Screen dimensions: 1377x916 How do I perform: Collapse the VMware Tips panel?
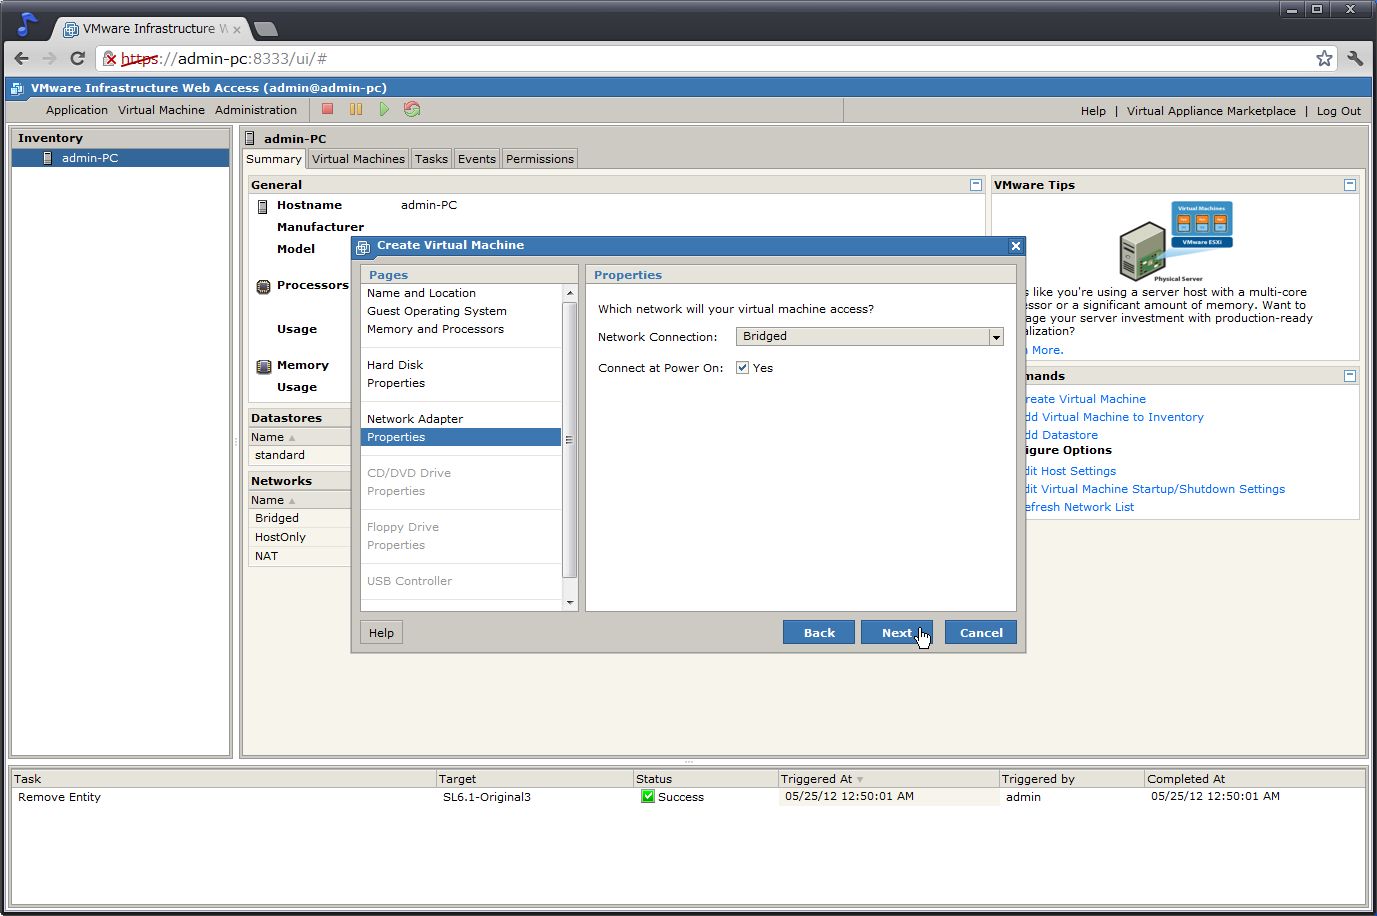[1350, 184]
